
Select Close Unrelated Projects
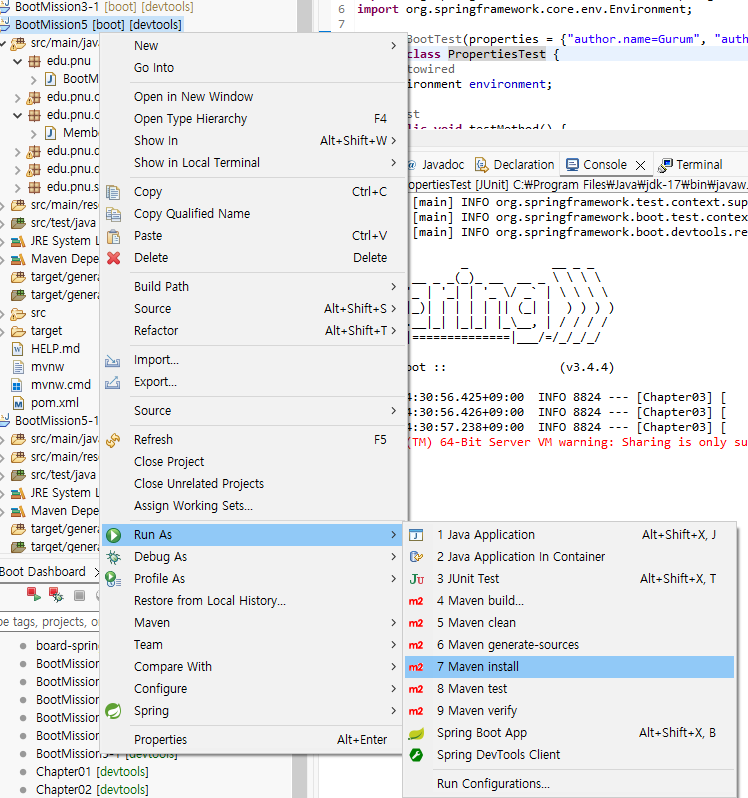click(254, 484)
